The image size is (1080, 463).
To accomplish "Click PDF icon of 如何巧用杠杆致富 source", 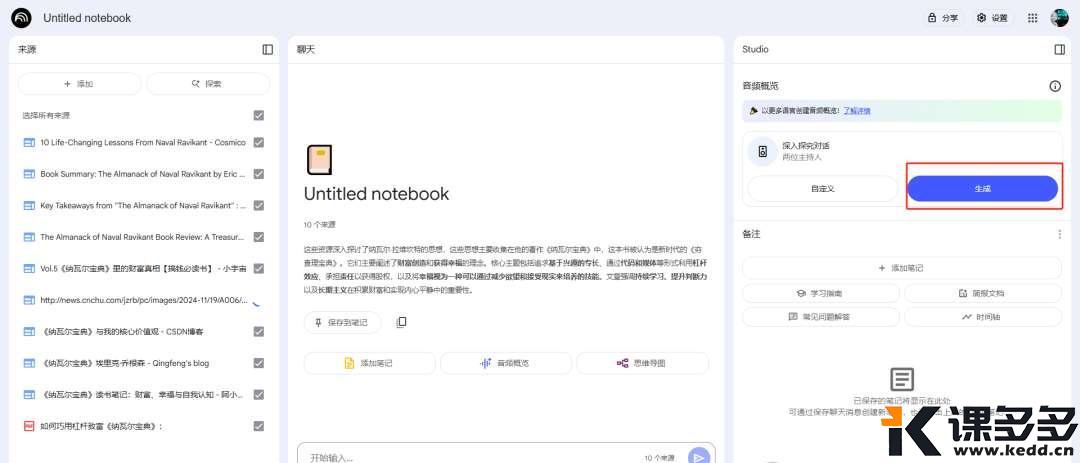I will click(29, 426).
